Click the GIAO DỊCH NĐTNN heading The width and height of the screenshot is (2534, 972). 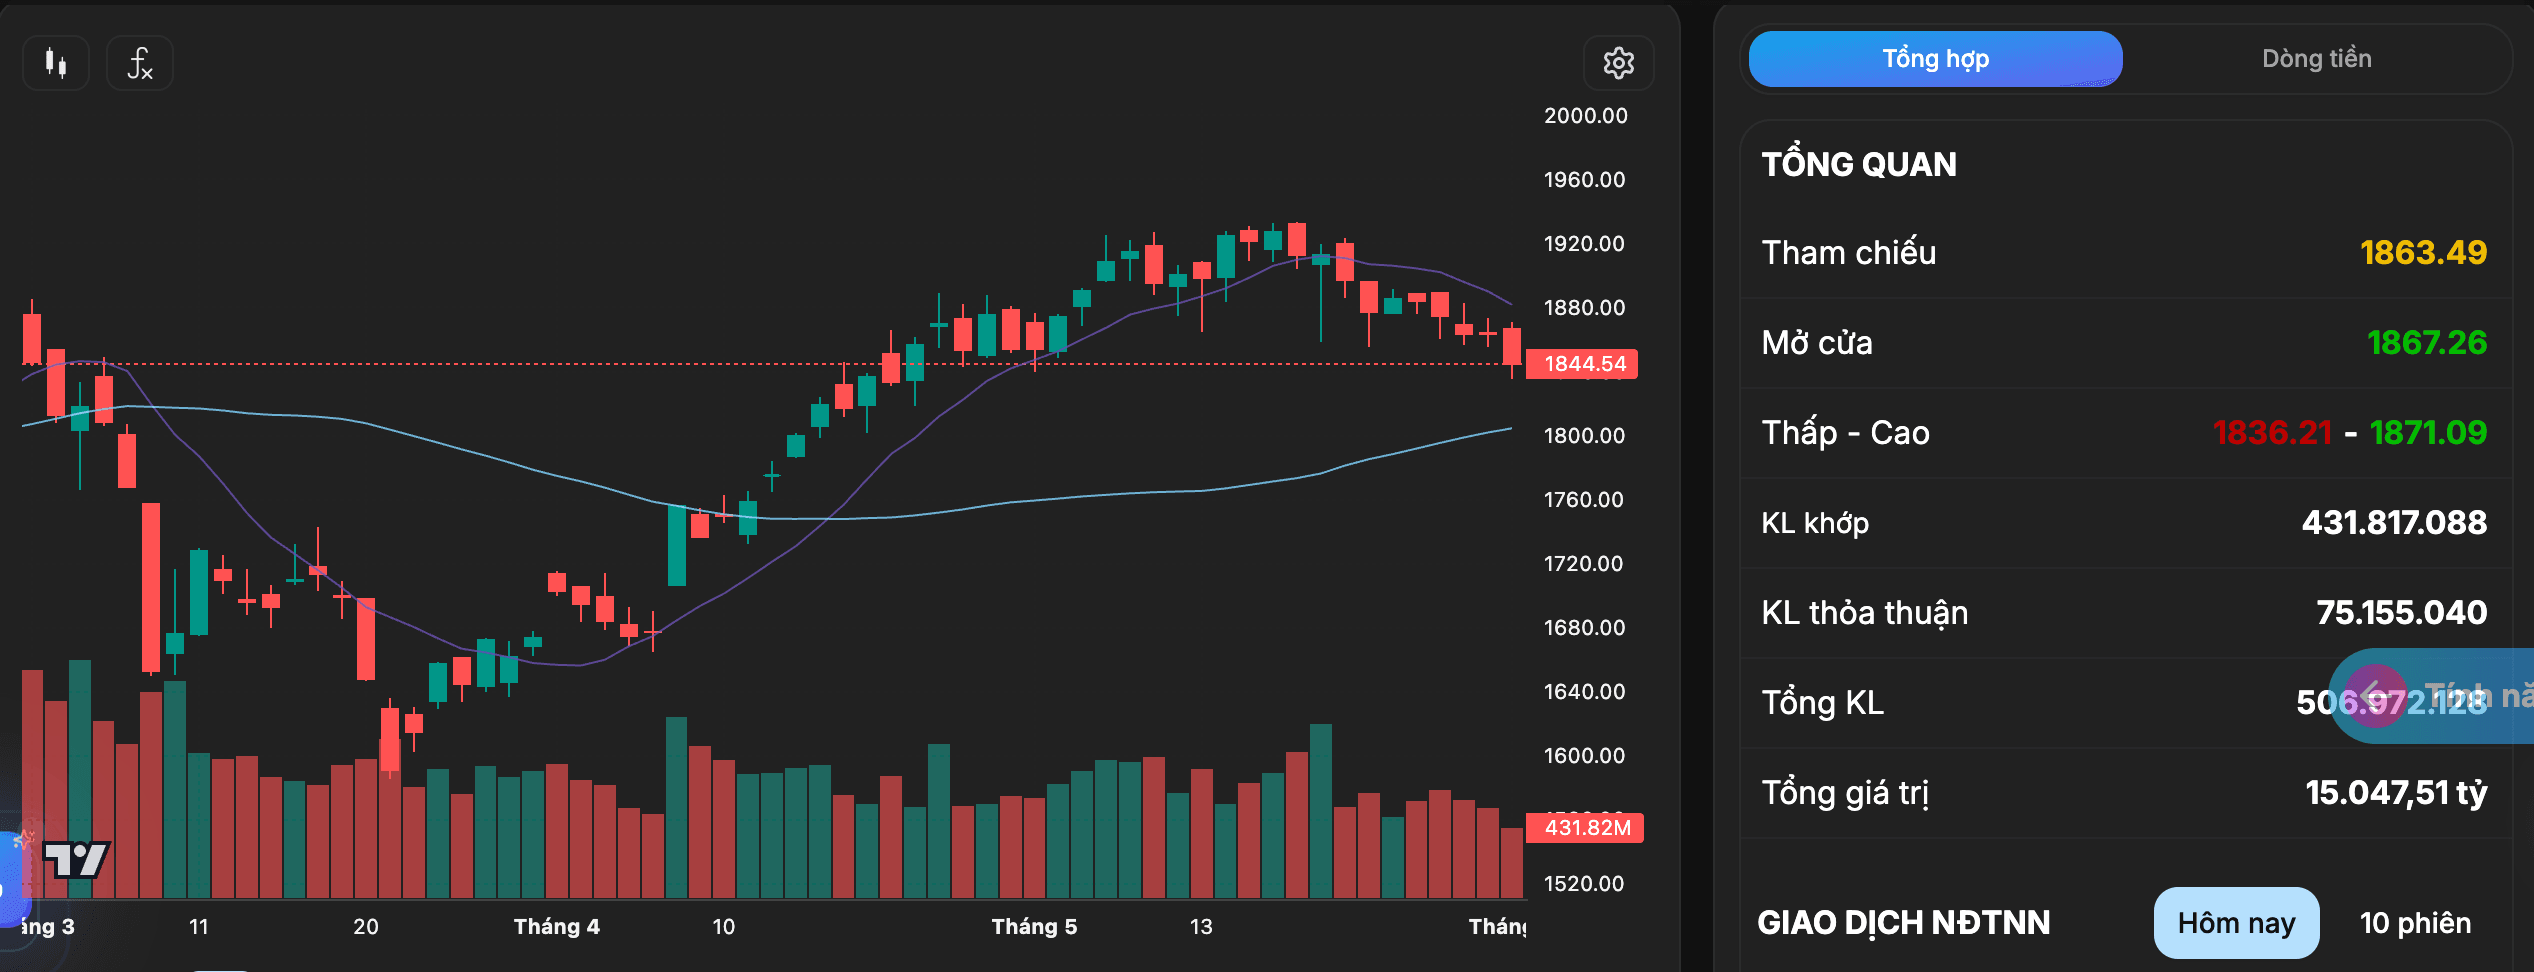pos(1904,923)
